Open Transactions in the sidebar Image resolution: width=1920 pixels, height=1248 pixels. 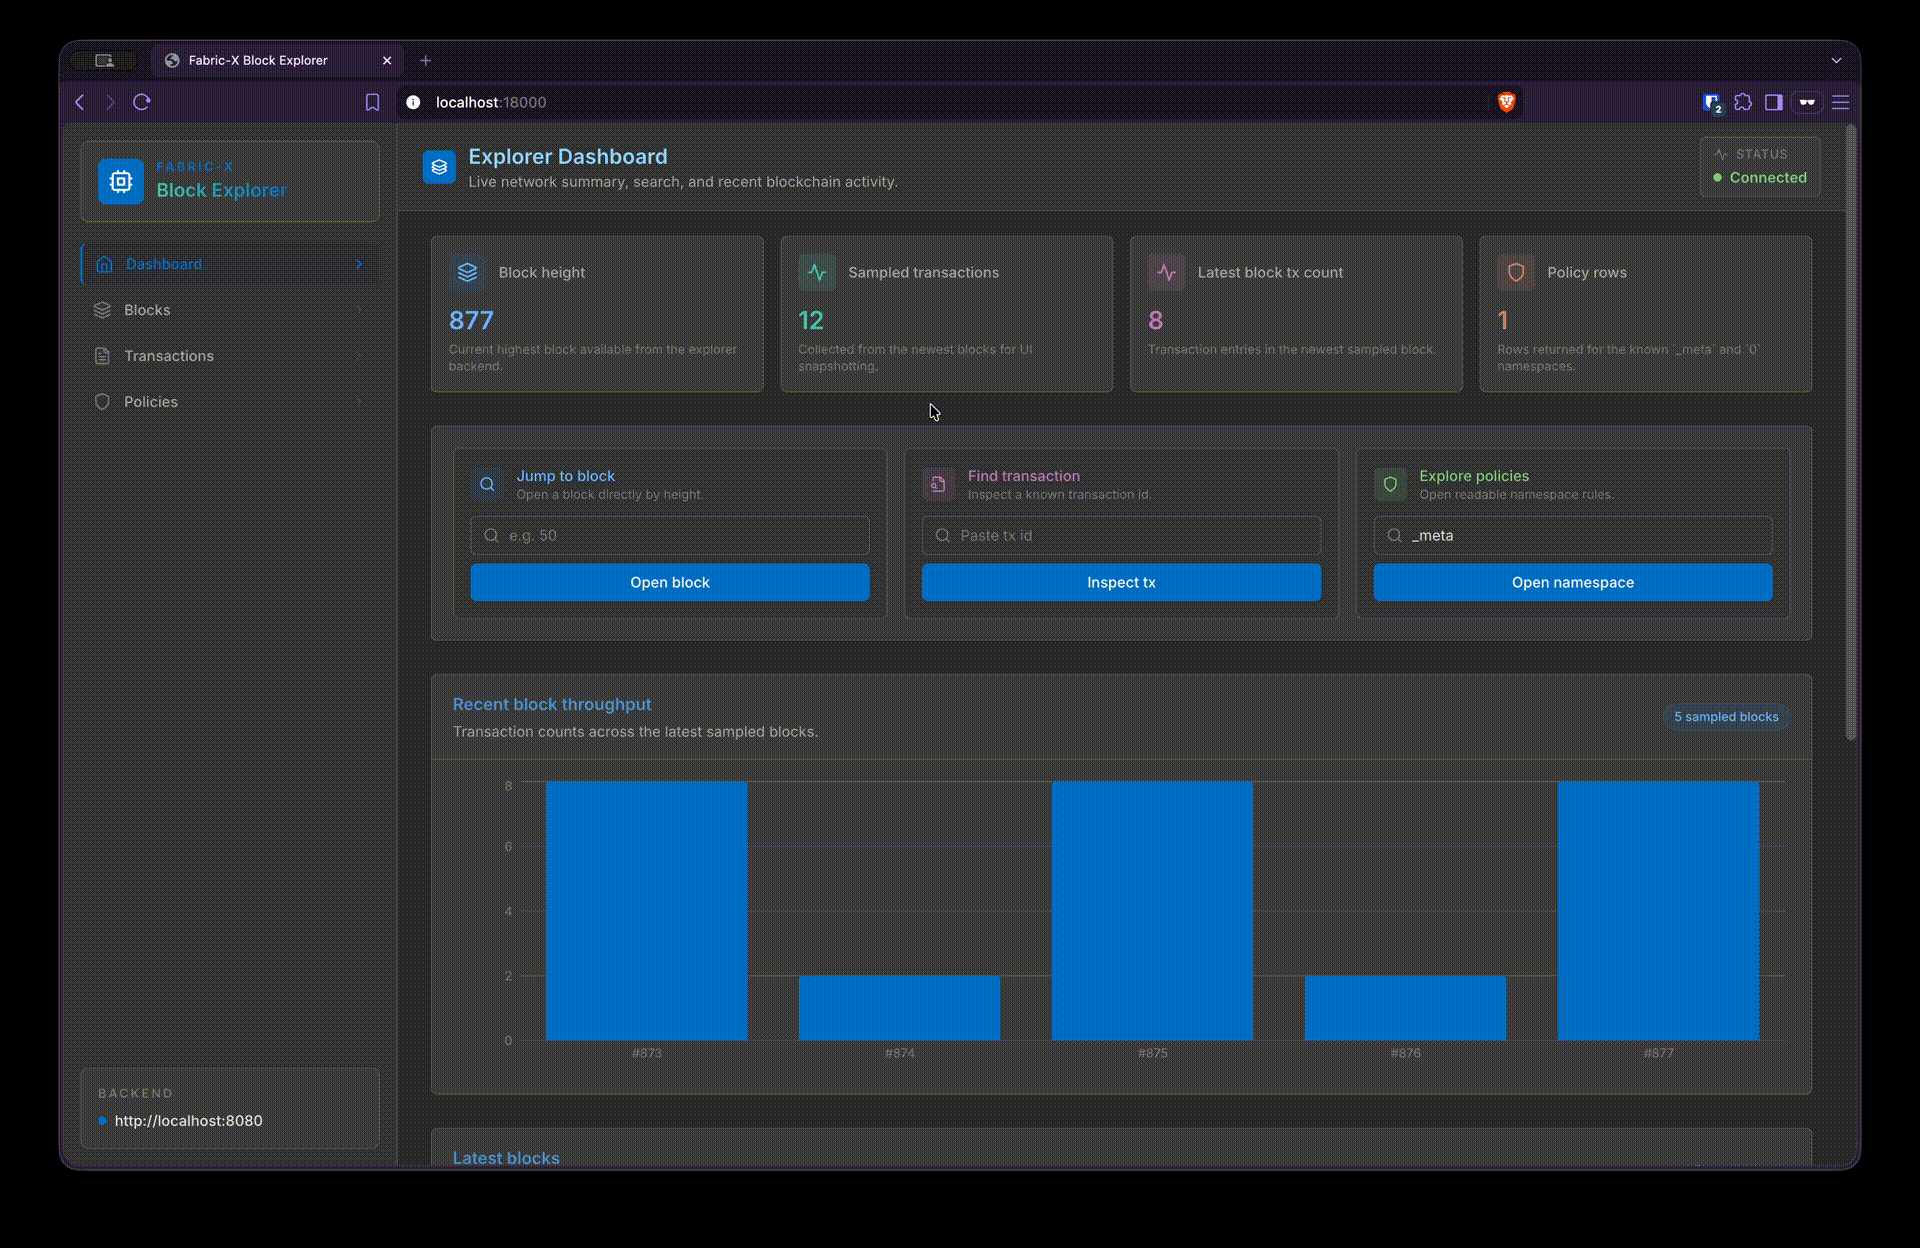point(230,356)
